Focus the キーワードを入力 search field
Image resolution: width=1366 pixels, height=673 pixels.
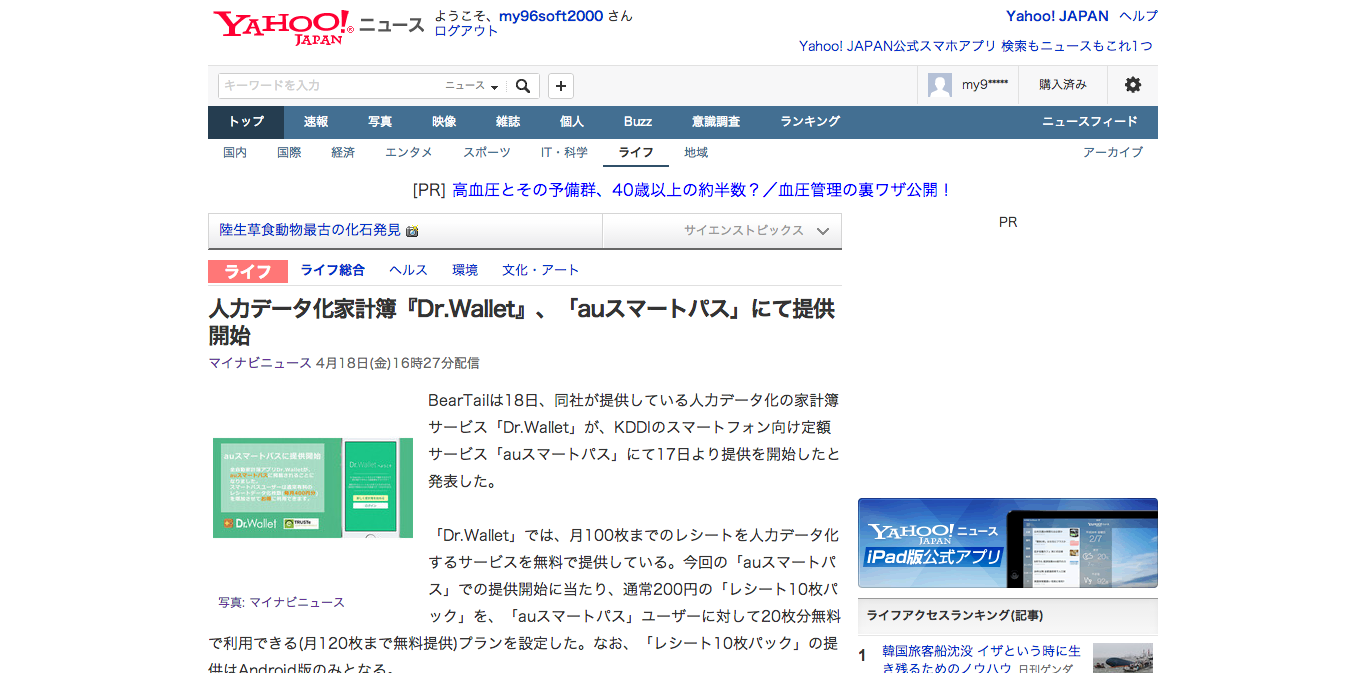[330, 86]
